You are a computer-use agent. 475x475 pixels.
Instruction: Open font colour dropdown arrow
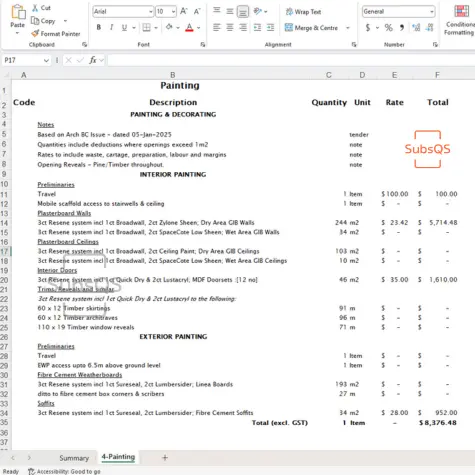(x=199, y=28)
